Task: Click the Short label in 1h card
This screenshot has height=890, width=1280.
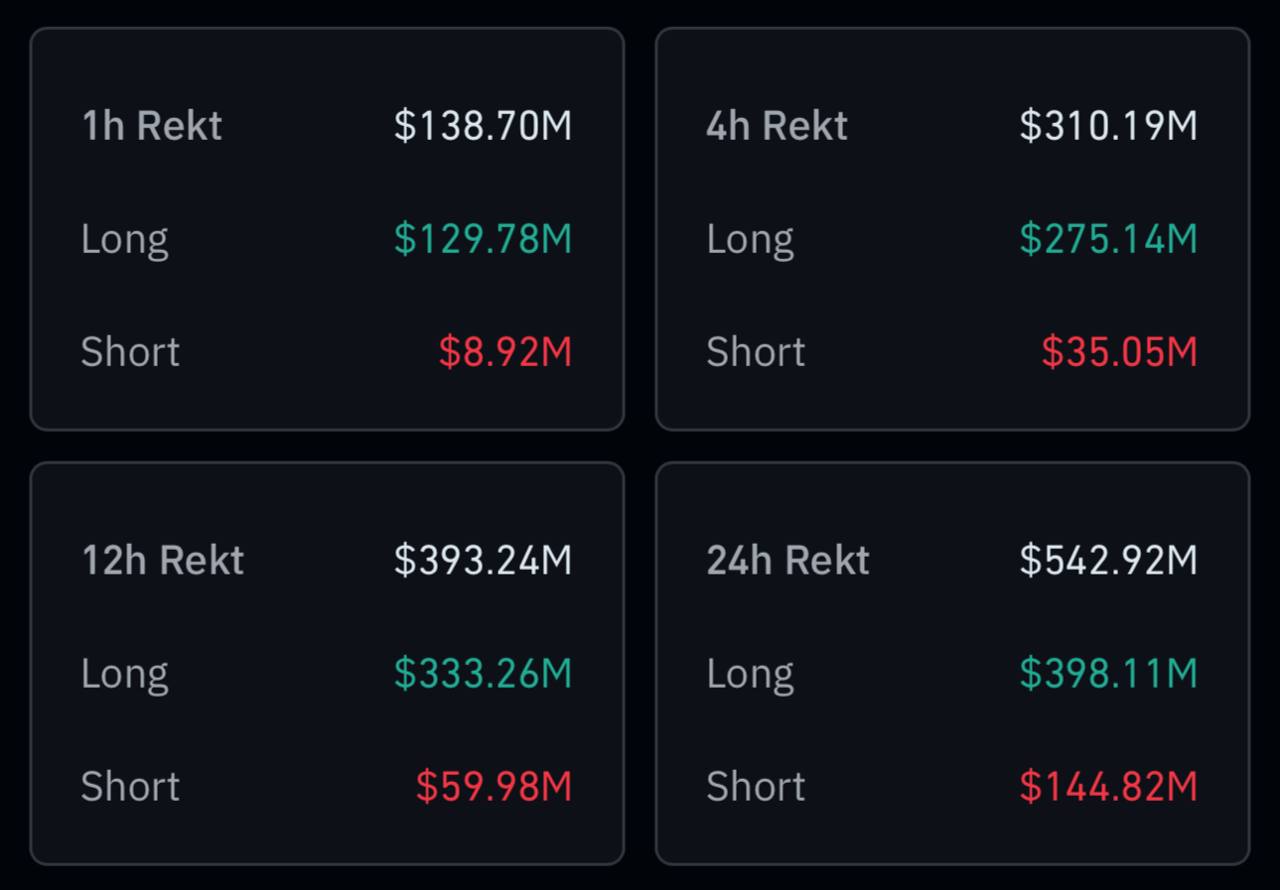Action: click(x=130, y=352)
